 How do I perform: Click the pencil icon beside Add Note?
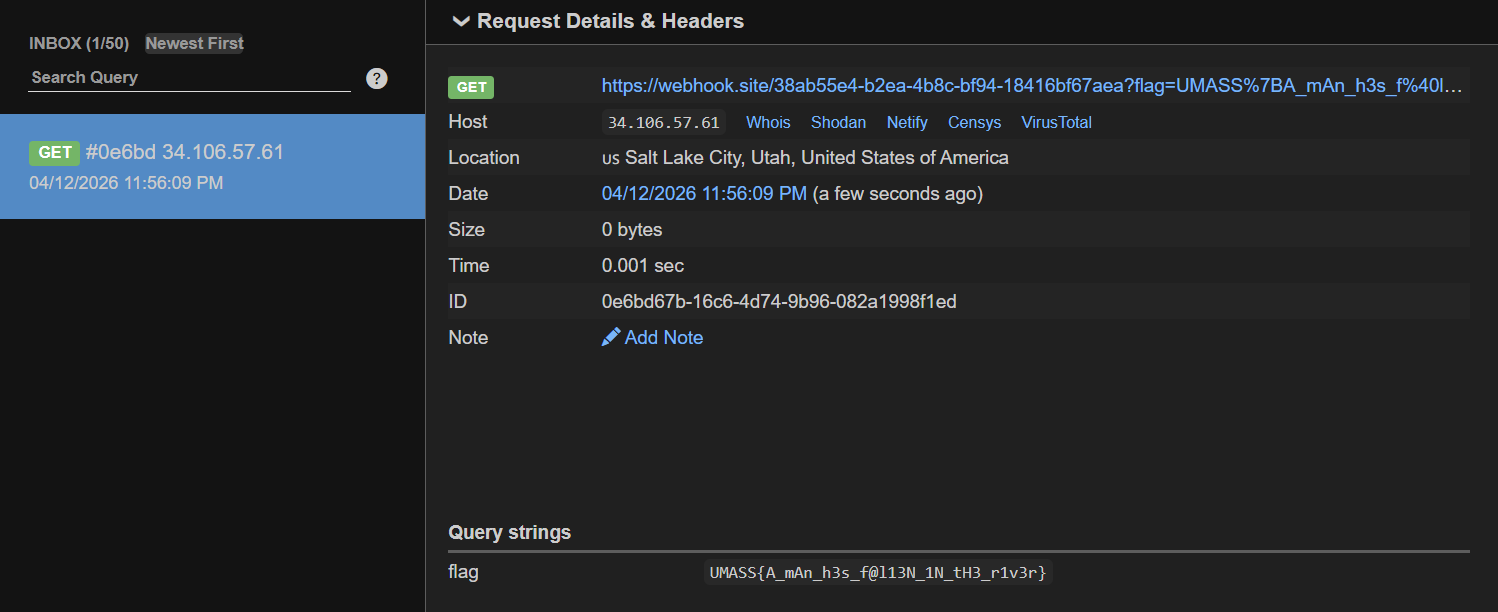tap(611, 338)
